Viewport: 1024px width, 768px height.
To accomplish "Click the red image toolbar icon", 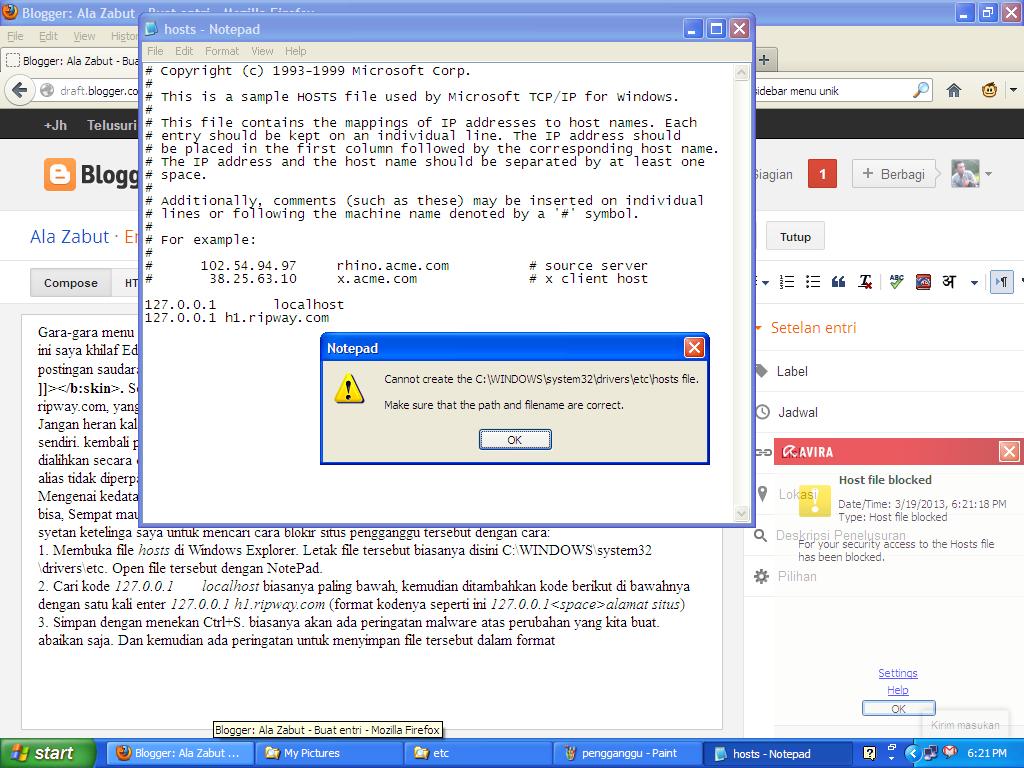I will [x=923, y=282].
